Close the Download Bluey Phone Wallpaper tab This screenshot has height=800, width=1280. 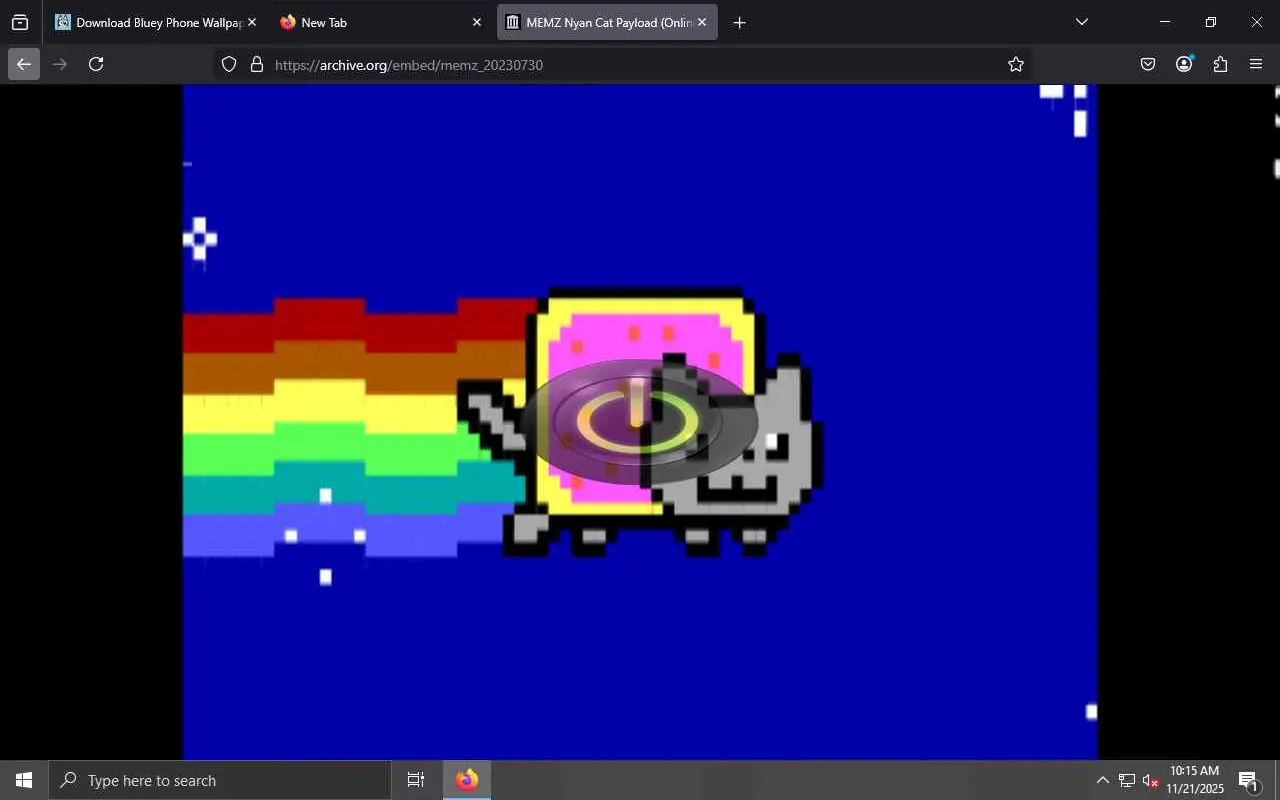[251, 22]
